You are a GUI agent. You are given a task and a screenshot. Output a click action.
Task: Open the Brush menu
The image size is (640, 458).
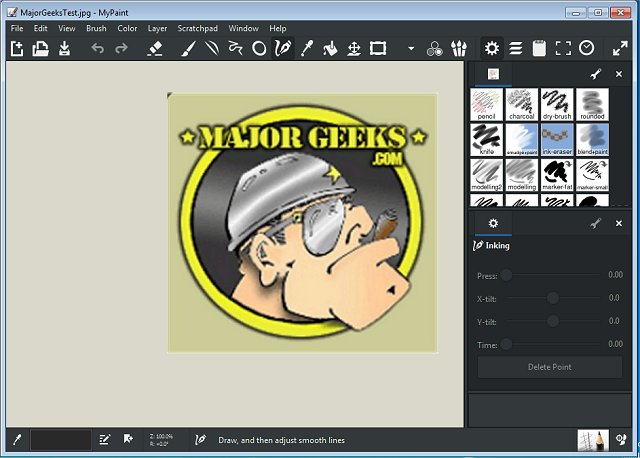tap(96, 28)
